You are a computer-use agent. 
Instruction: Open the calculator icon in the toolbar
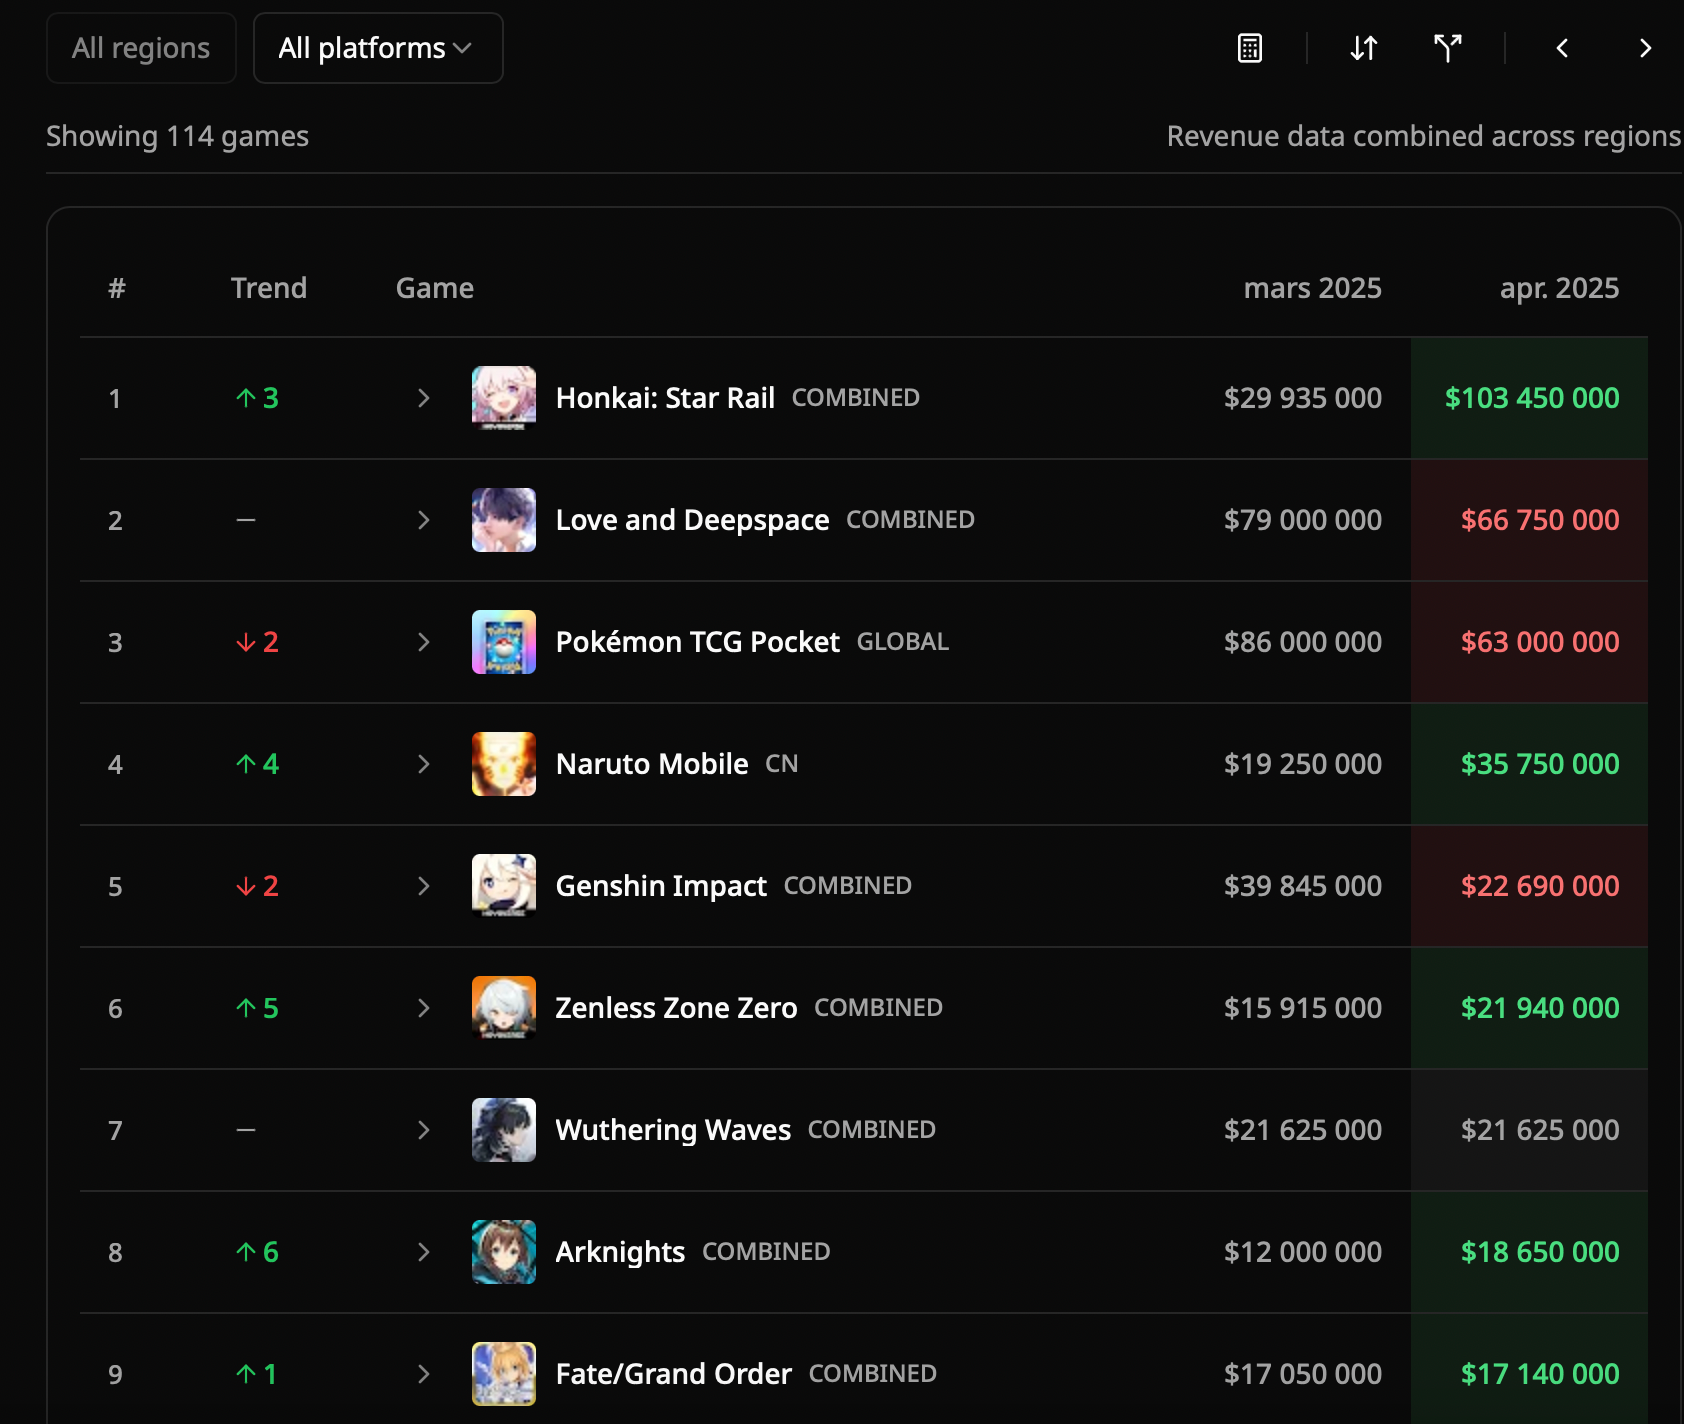click(x=1250, y=48)
